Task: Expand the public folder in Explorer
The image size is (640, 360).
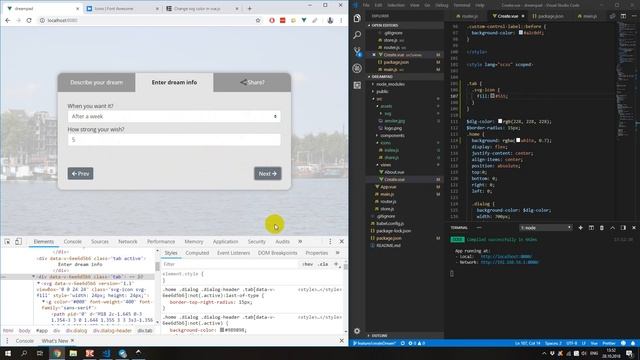Action: [382, 91]
